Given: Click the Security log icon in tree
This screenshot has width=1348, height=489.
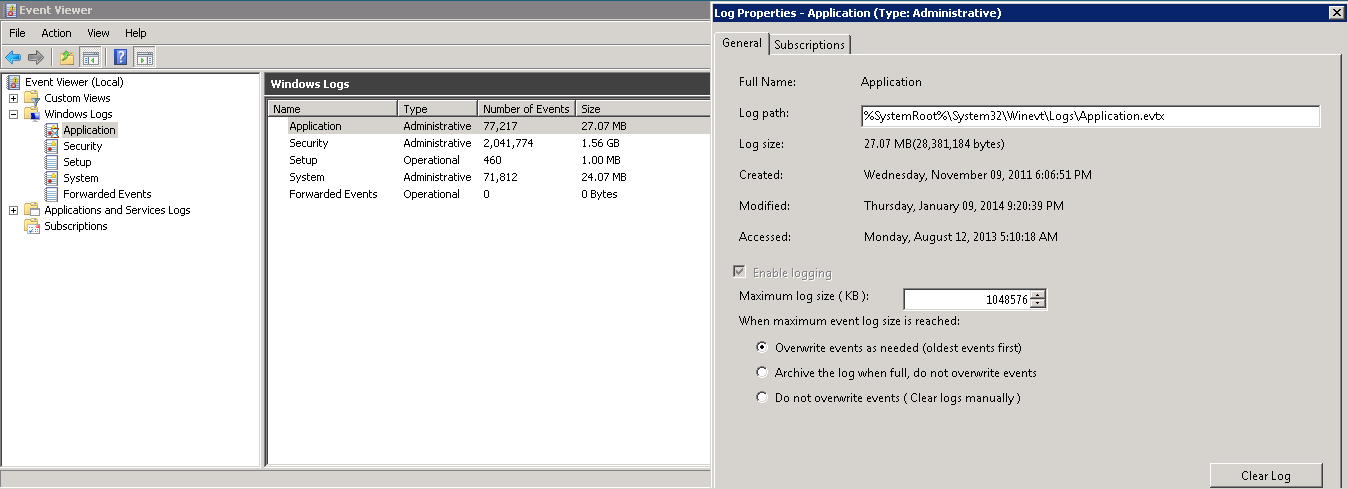Looking at the screenshot, I should (x=52, y=146).
